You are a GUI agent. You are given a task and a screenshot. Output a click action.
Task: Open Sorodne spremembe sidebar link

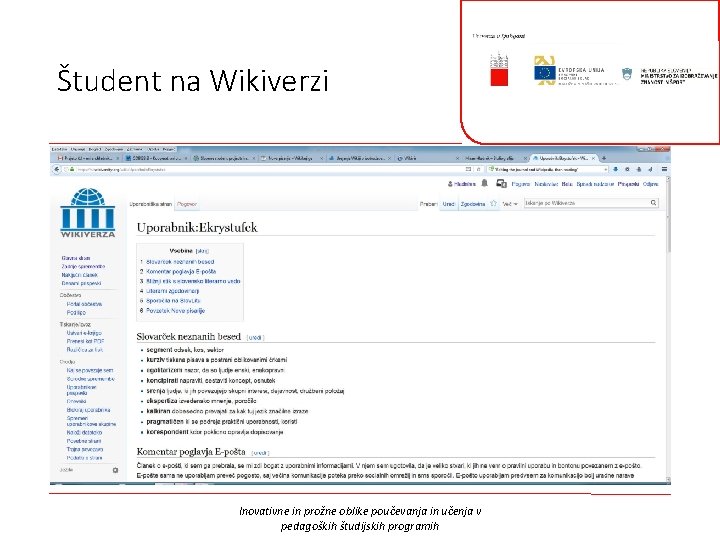tap(90, 379)
